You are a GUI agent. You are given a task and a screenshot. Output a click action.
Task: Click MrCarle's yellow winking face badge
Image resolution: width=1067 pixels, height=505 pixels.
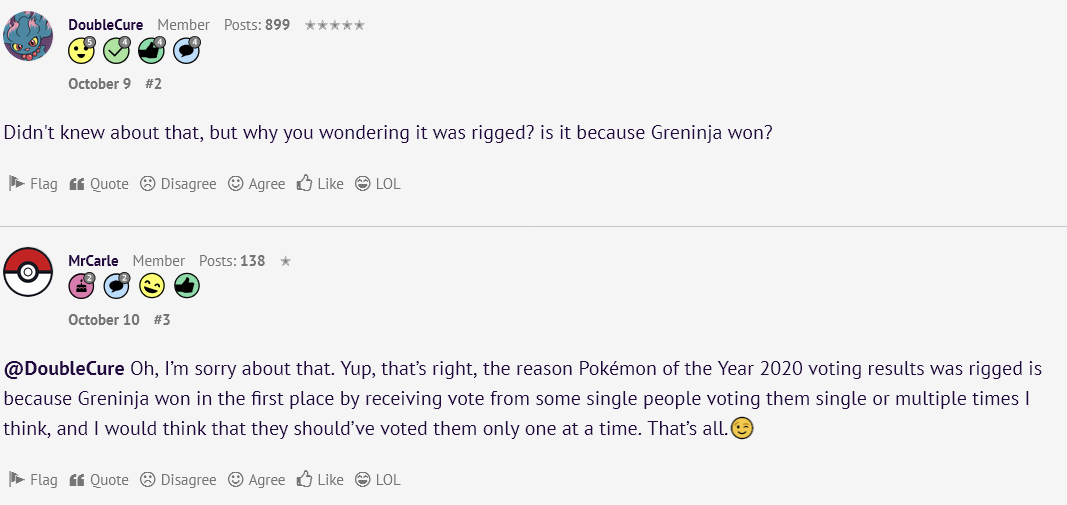(151, 287)
